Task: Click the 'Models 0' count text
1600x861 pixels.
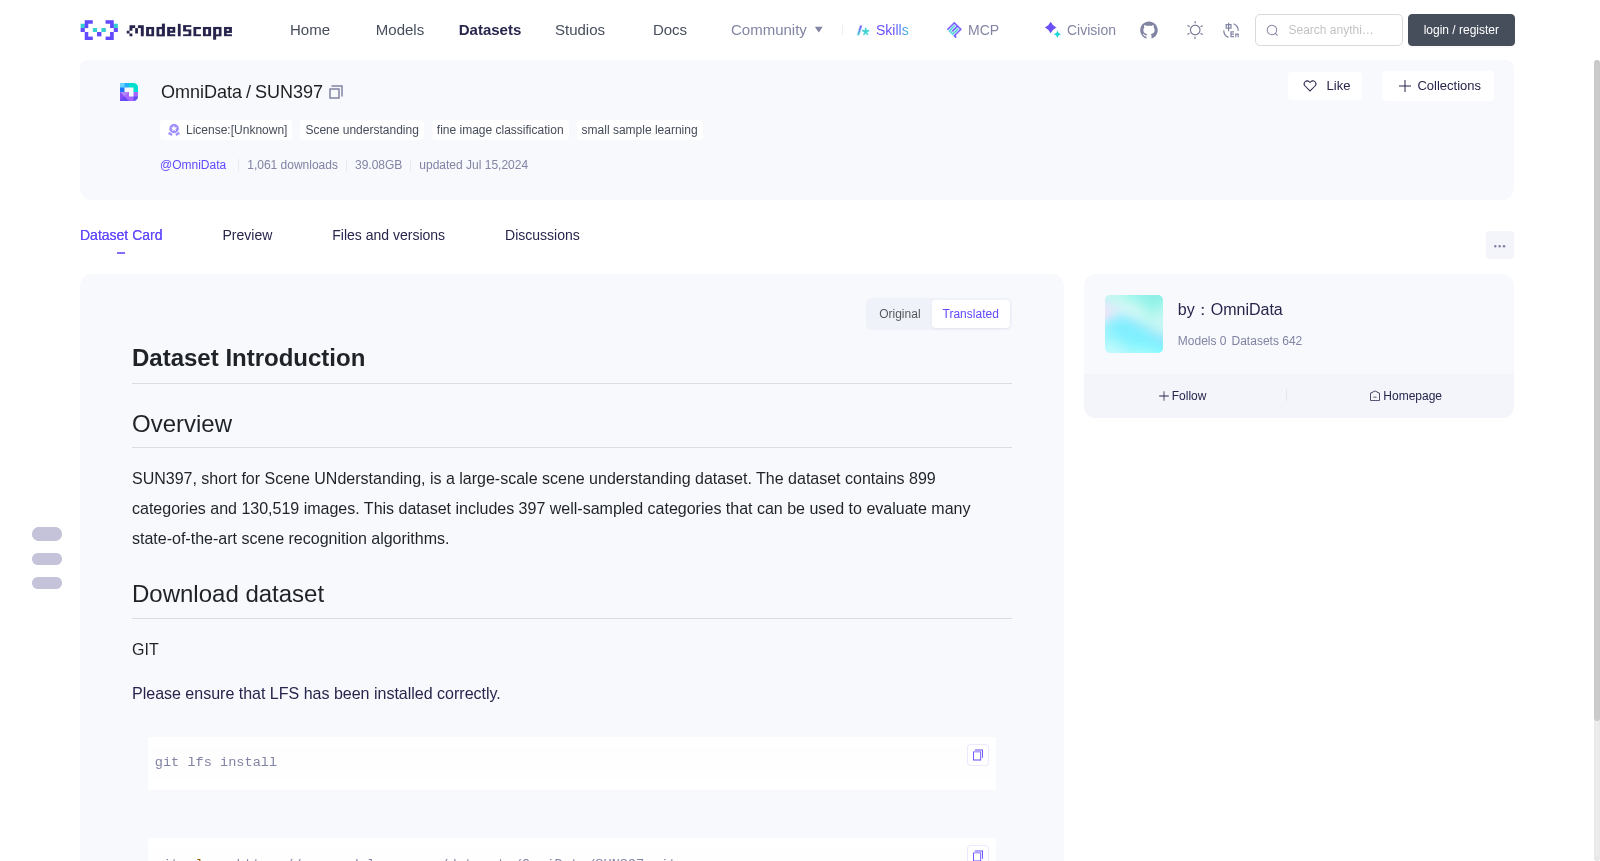Action: [x=1202, y=341]
